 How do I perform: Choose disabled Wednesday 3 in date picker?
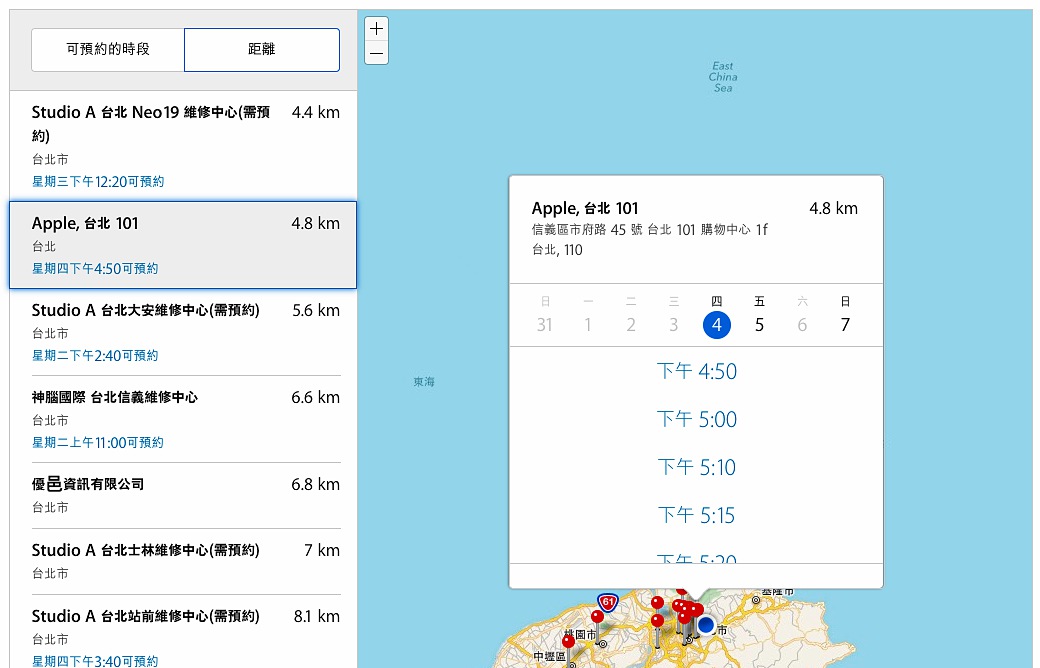(674, 324)
